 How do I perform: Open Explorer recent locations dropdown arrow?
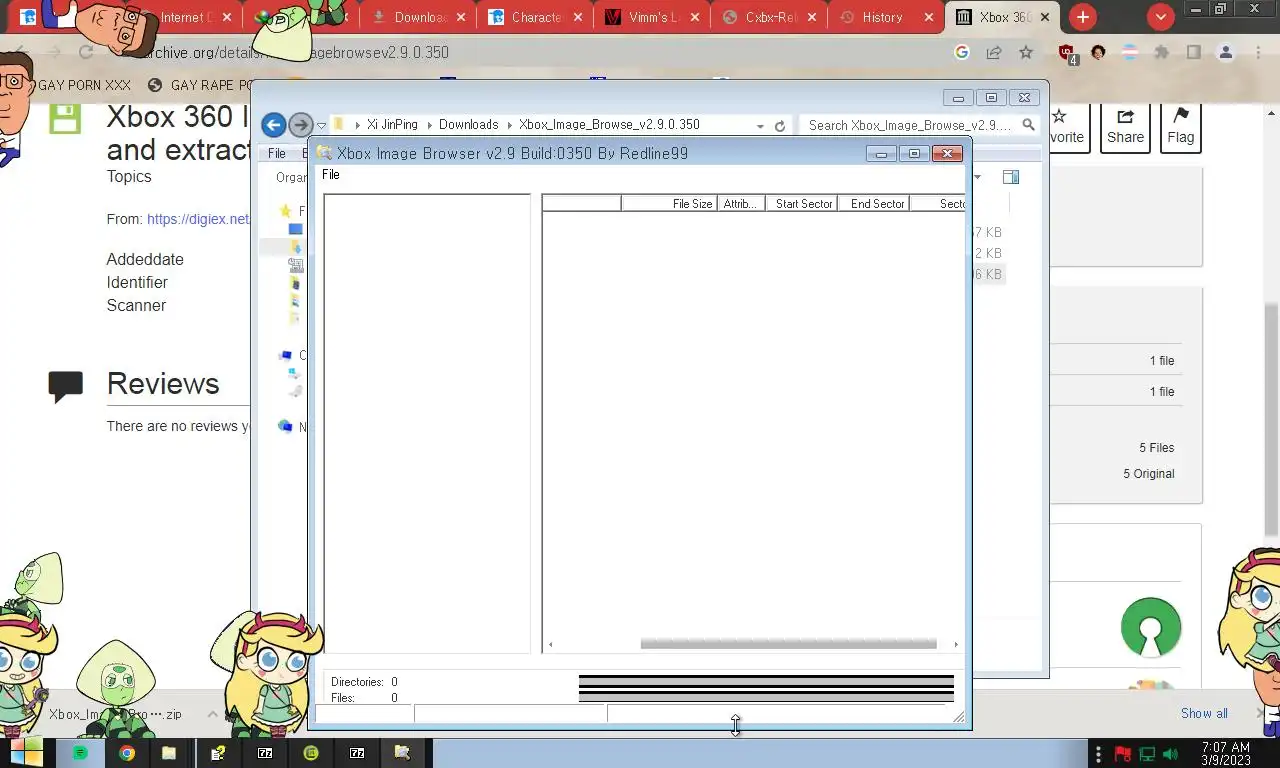click(321, 126)
